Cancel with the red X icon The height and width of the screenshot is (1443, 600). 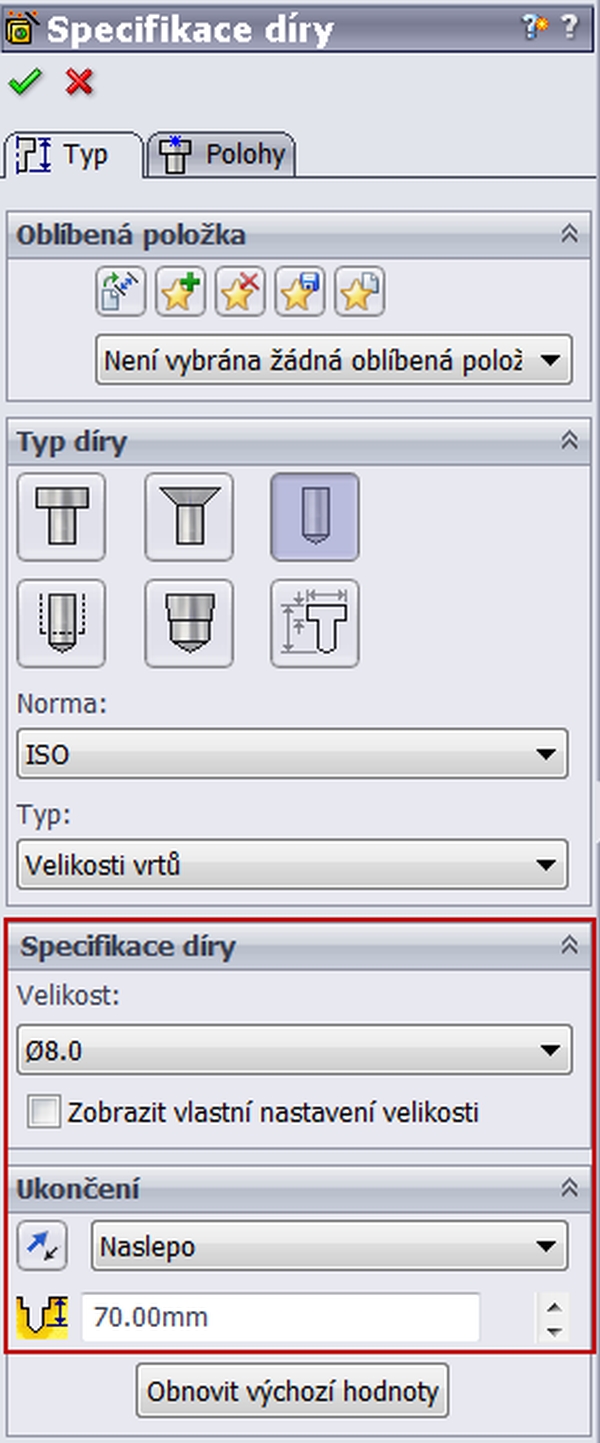79,82
